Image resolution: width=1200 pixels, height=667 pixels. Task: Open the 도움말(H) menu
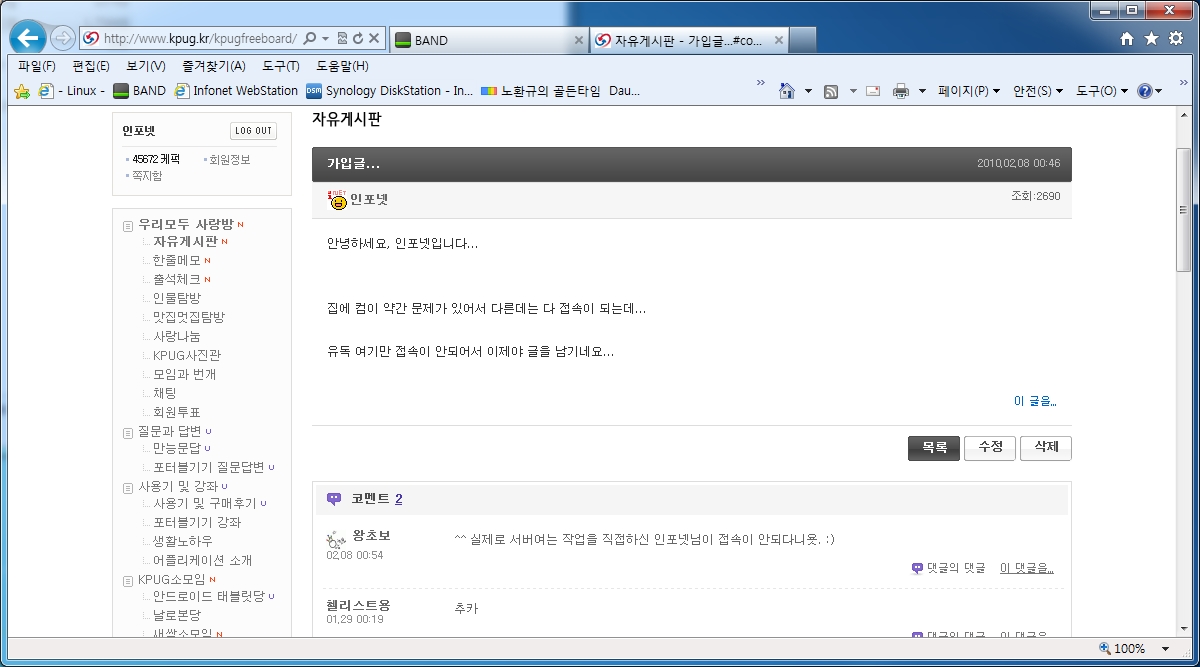click(342, 66)
